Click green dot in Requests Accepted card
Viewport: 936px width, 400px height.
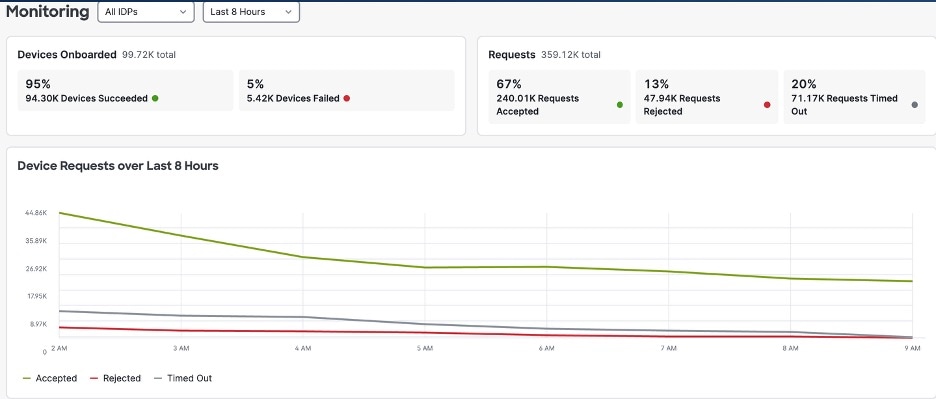tap(620, 105)
